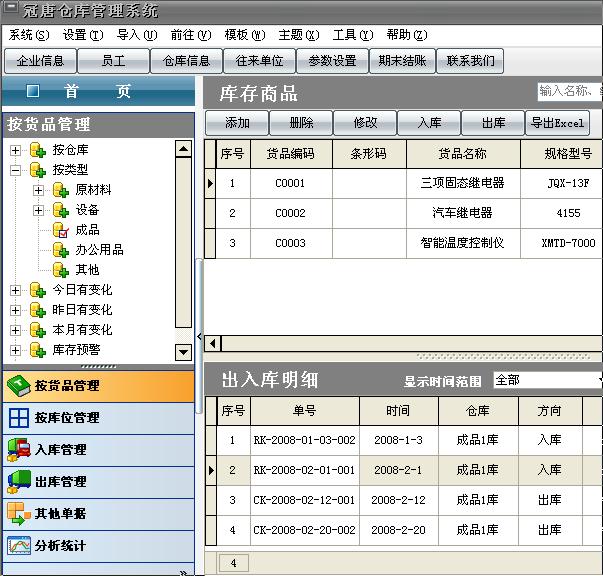Image resolution: width=603 pixels, height=576 pixels.
Task: Click the tree panel scroll-up arrow
Action: pyautogui.click(x=183, y=149)
